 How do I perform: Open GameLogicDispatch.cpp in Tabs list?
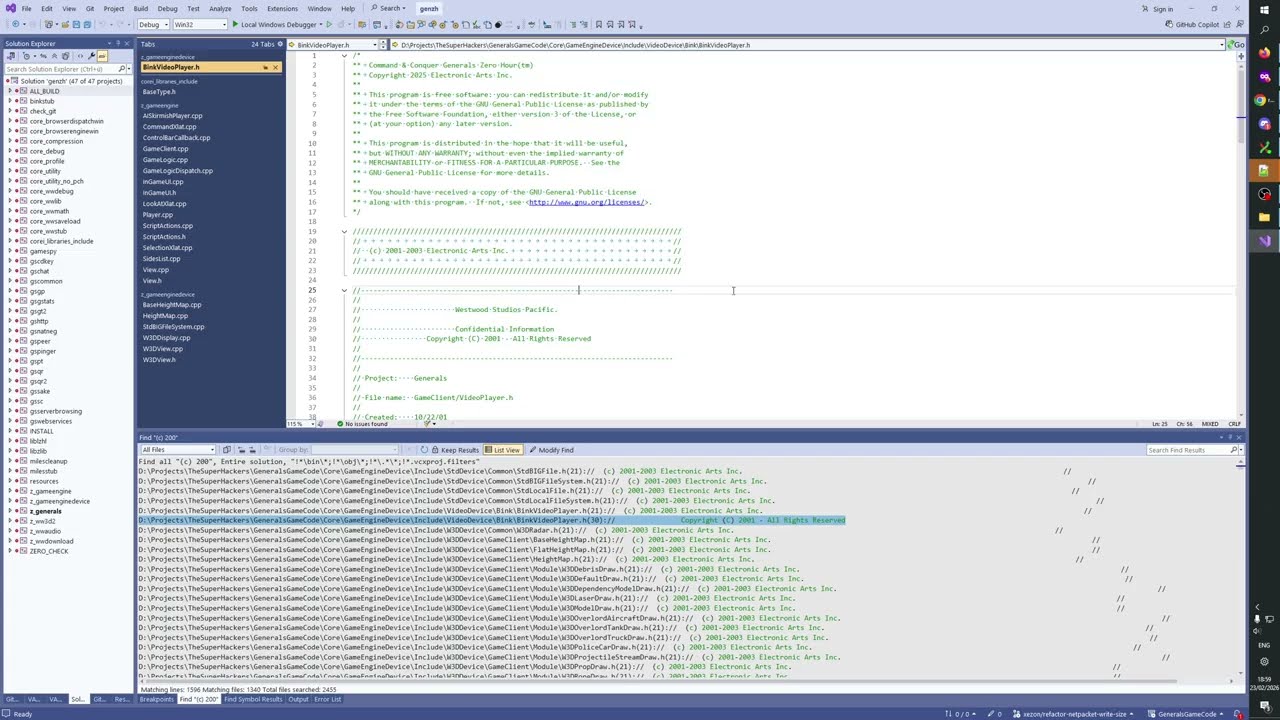(x=177, y=171)
